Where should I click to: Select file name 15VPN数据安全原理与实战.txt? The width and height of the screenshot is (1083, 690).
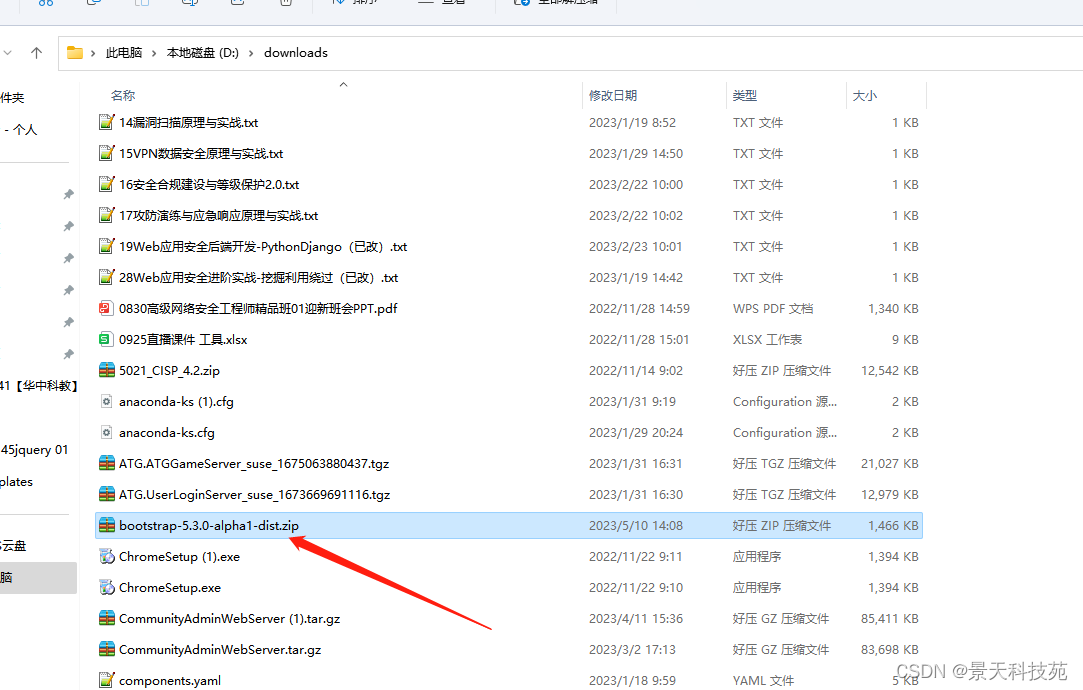point(201,153)
